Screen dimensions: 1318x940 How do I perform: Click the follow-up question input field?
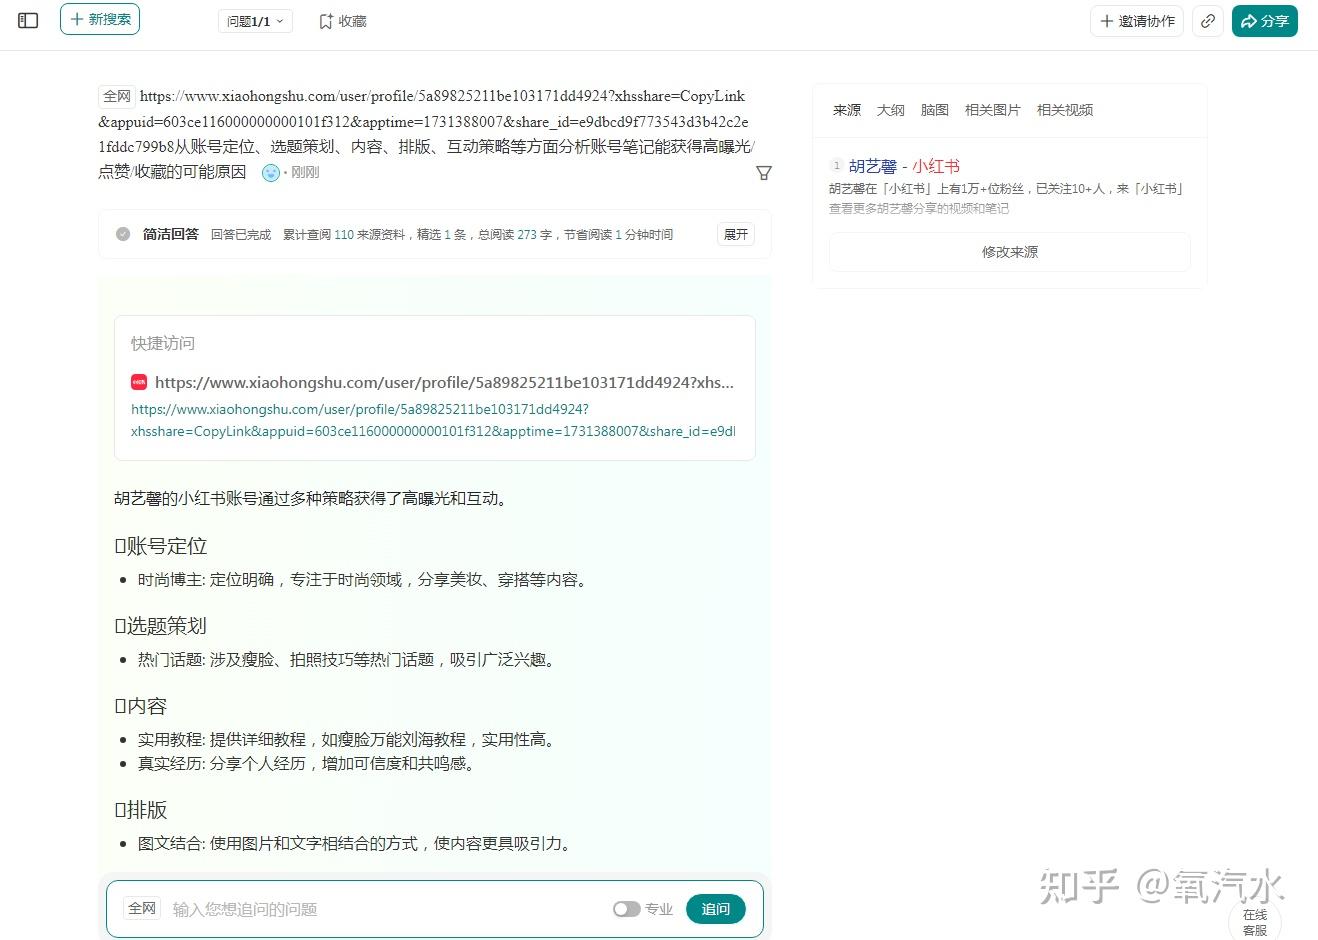click(x=385, y=909)
